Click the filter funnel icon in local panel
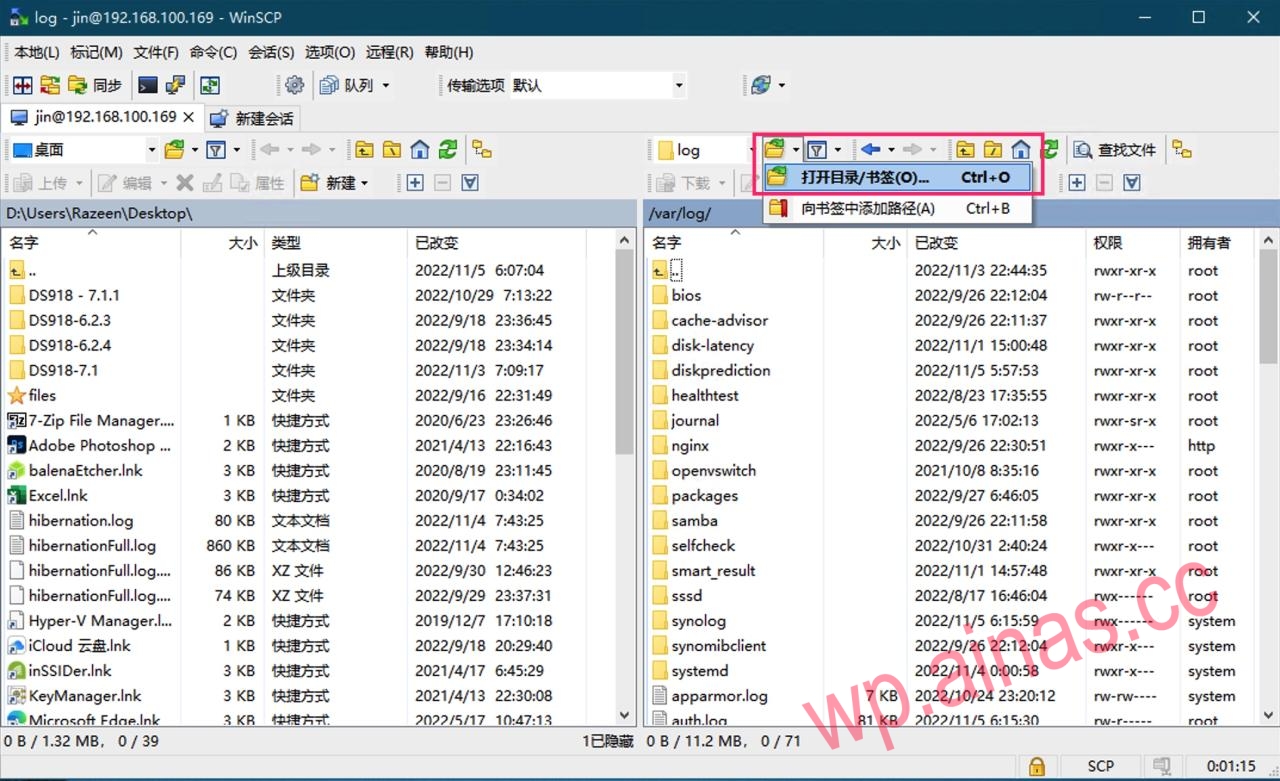 (x=216, y=150)
